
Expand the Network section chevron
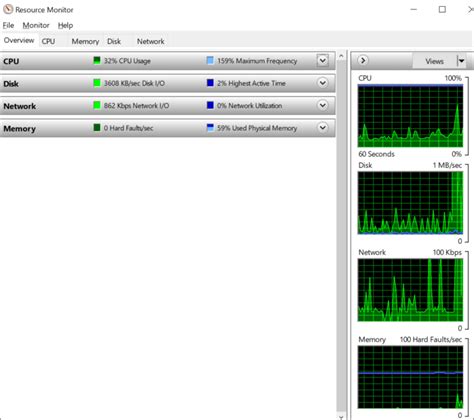click(322, 105)
